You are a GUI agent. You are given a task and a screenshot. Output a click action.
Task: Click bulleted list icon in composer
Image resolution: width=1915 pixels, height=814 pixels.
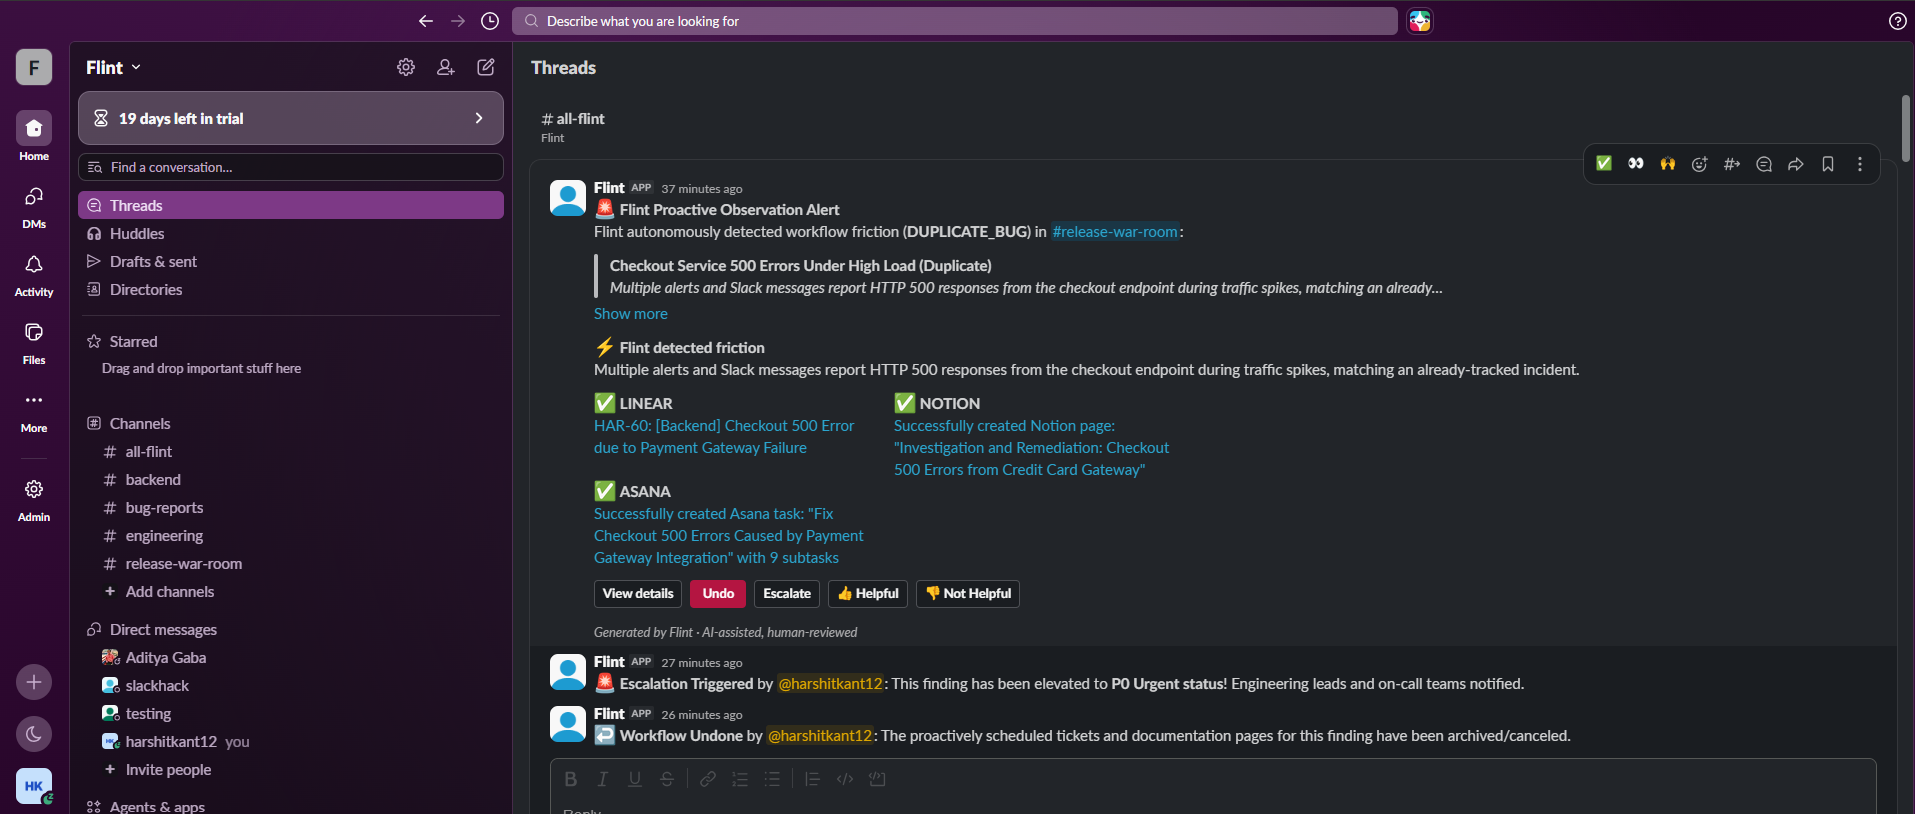tap(772, 779)
